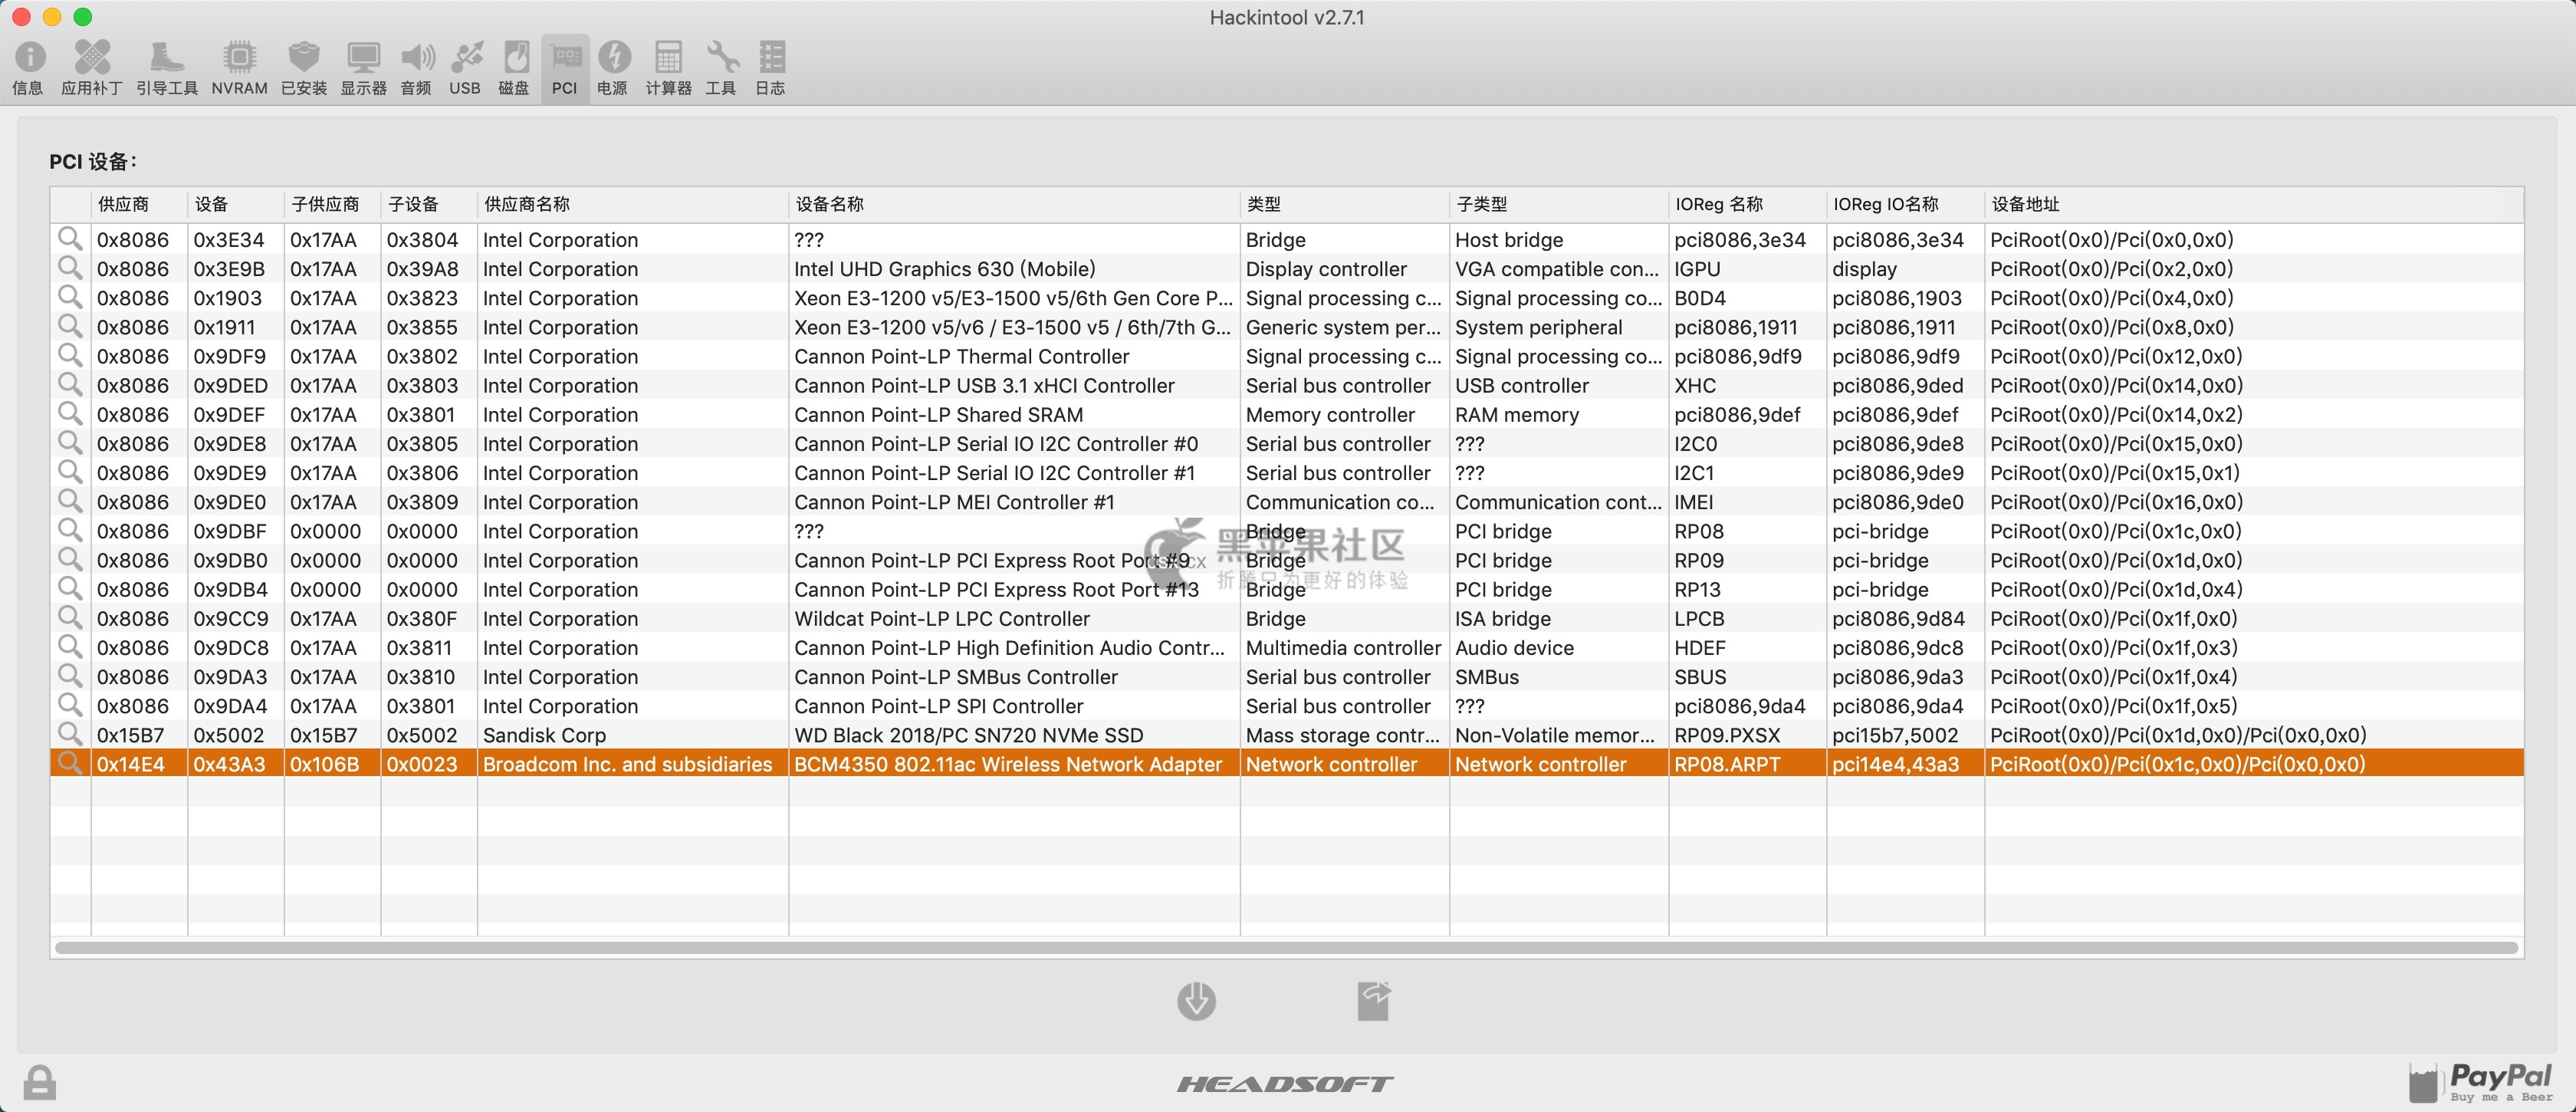
Task: Open the 计算器 (Calculator) toolbar tab
Action: [669, 68]
